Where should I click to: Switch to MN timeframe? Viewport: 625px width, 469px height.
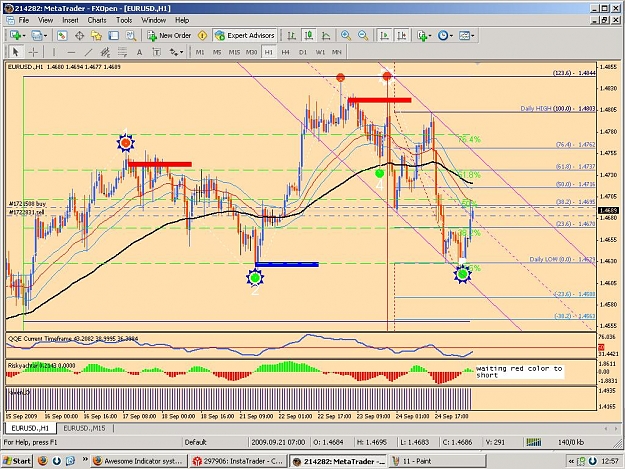tap(336, 52)
